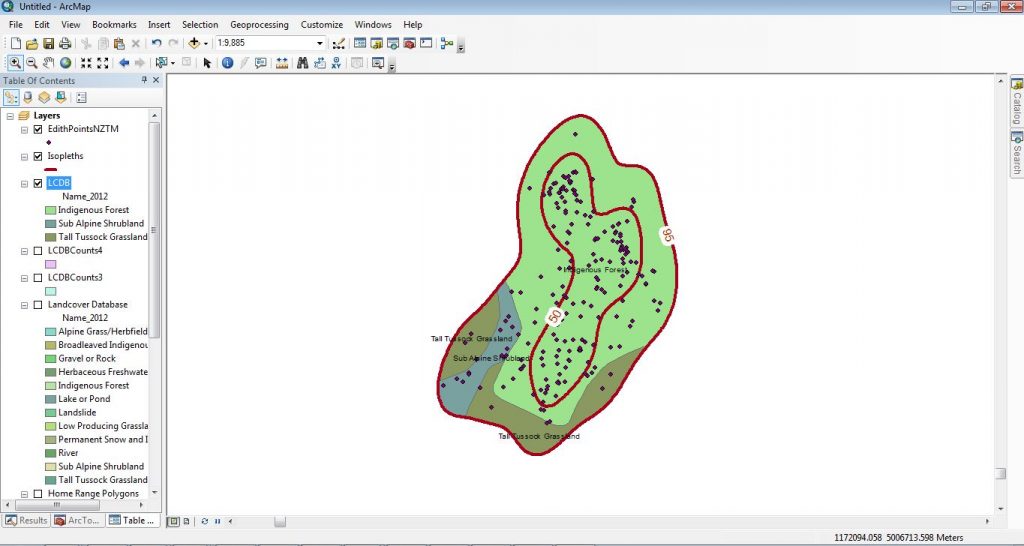The height and width of the screenshot is (546, 1024).
Task: Collapse the Landcover Database layer legend
Action: 24,305
